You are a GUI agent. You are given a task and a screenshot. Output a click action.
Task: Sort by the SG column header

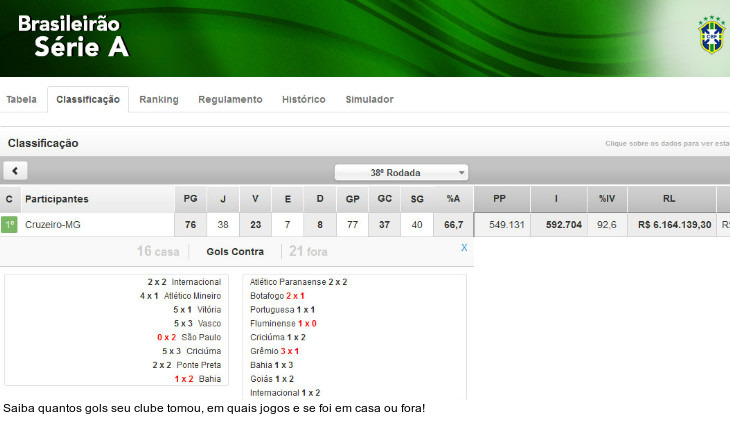click(417, 199)
